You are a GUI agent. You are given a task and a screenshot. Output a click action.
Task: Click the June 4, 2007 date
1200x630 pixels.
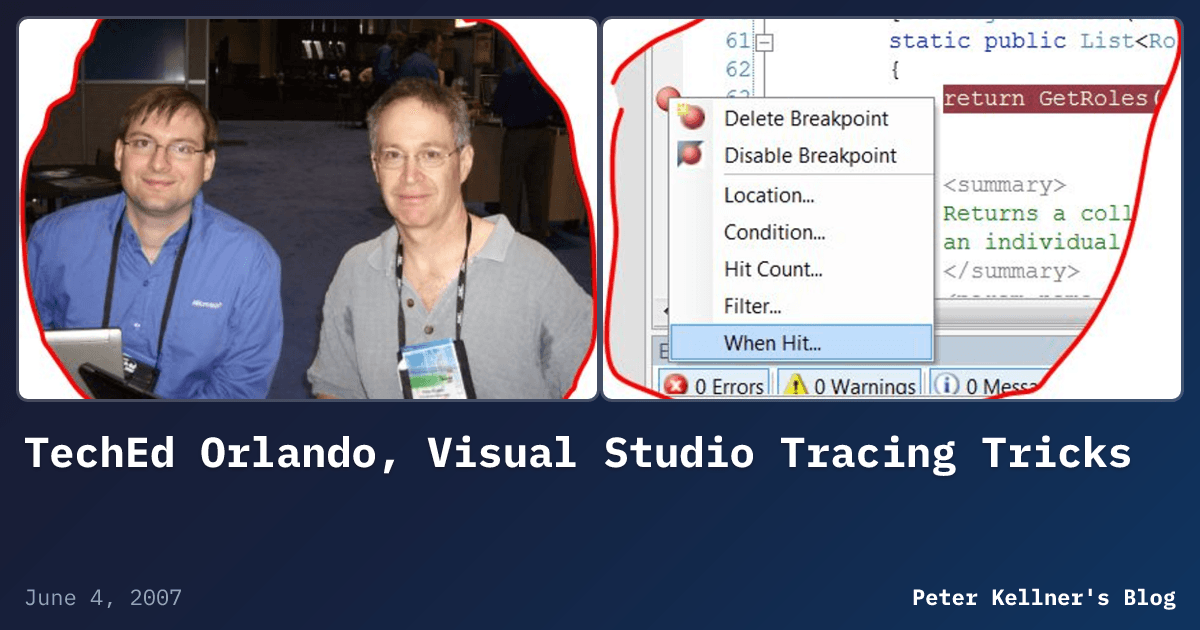pos(103,598)
